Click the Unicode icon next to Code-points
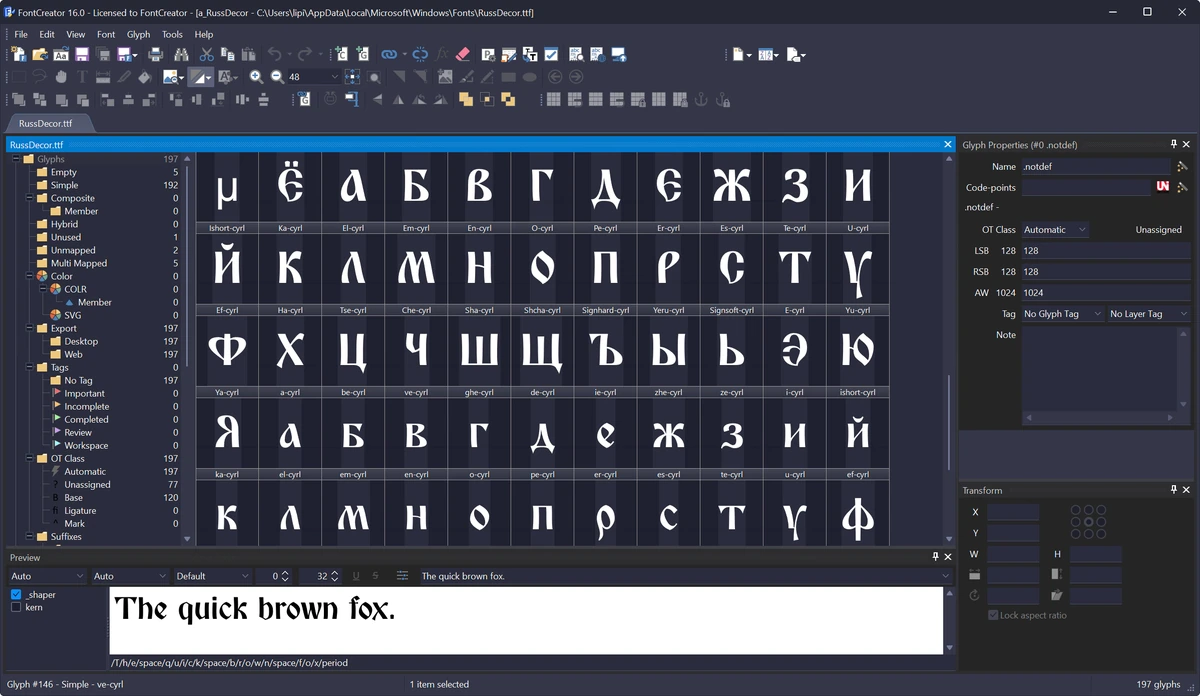This screenshot has height=696, width=1200. (x=1163, y=187)
